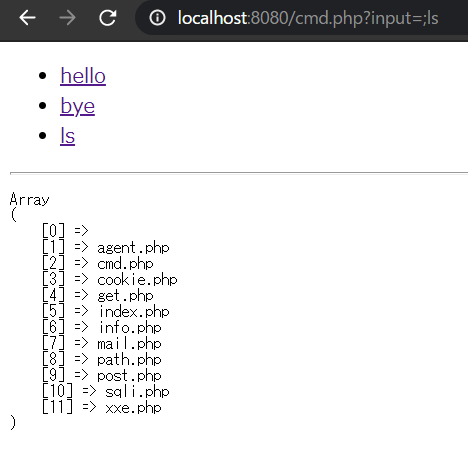
Task: Go back using the browser back arrow
Action: pyautogui.click(x=27, y=18)
